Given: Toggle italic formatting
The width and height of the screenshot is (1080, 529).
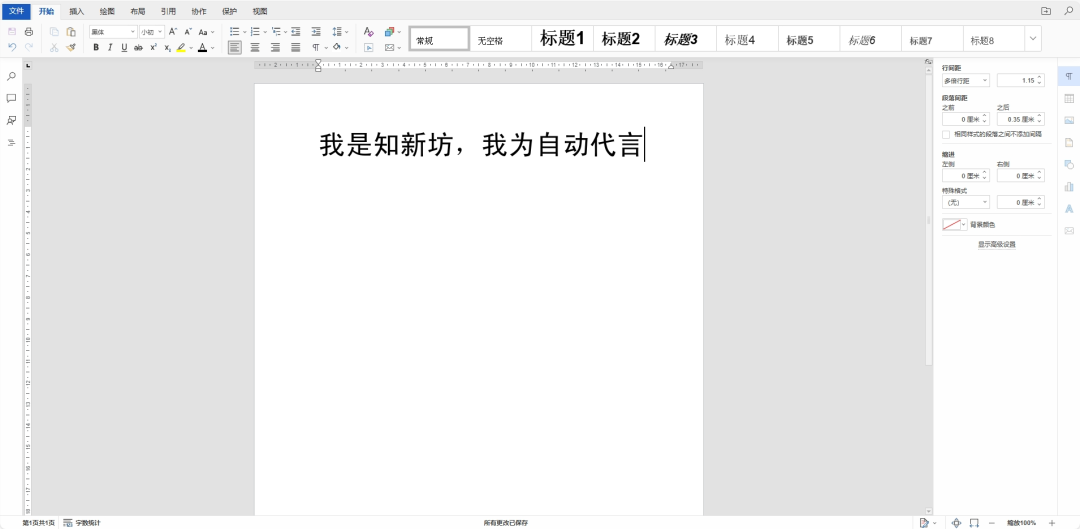Looking at the screenshot, I should (110, 48).
